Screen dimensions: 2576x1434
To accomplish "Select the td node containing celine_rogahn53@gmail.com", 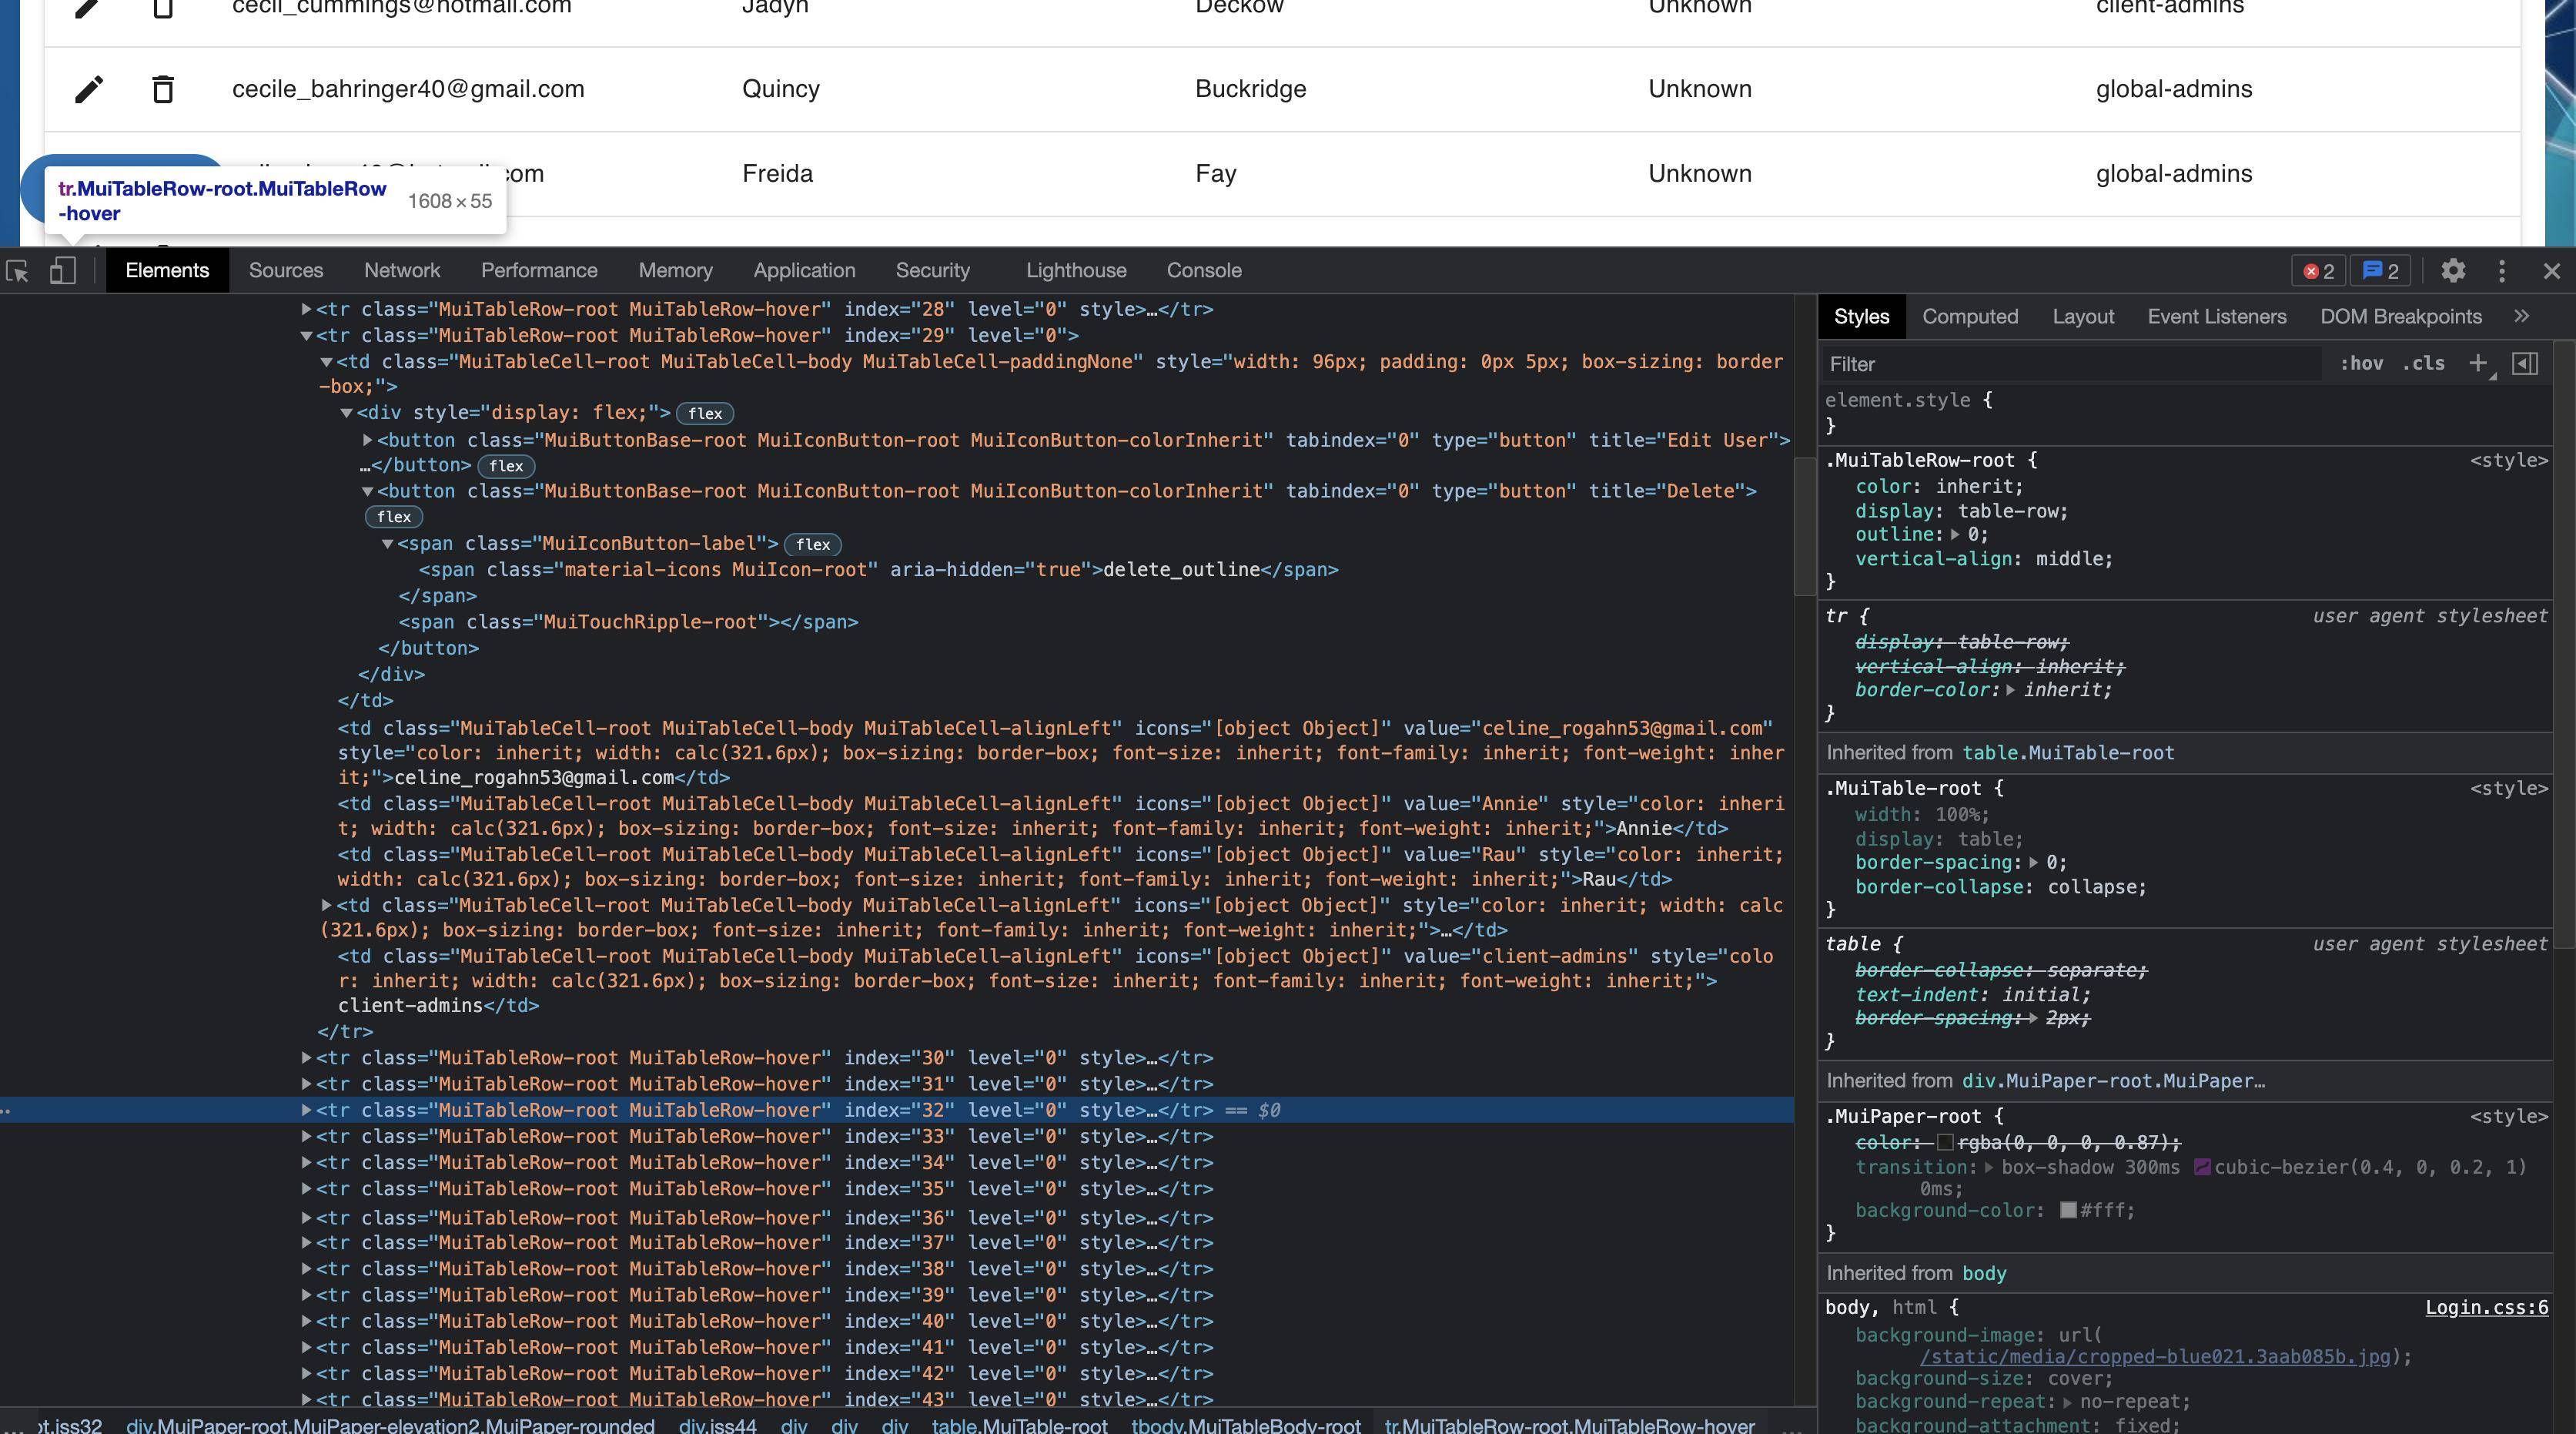I will pyautogui.click(x=1060, y=753).
